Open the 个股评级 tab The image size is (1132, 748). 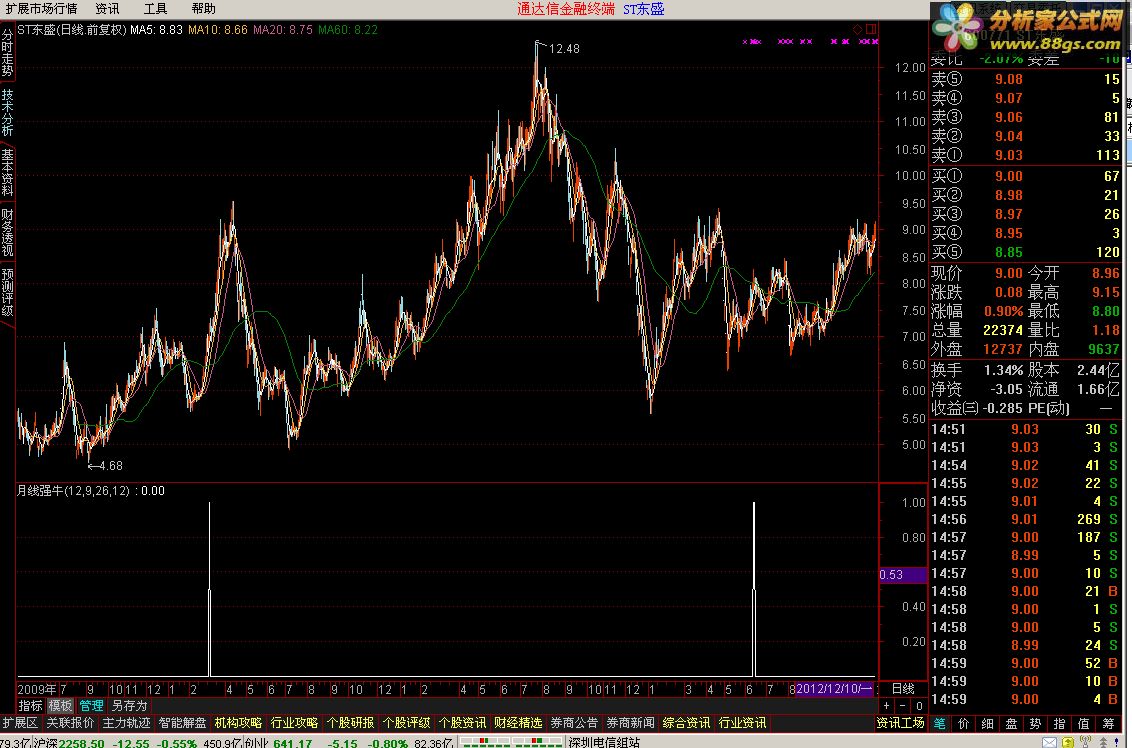[406, 723]
